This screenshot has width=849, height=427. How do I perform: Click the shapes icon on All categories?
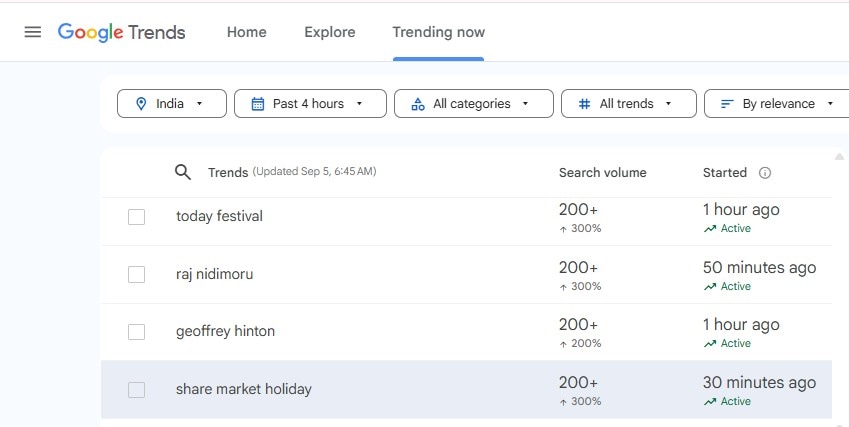pyautogui.click(x=418, y=104)
